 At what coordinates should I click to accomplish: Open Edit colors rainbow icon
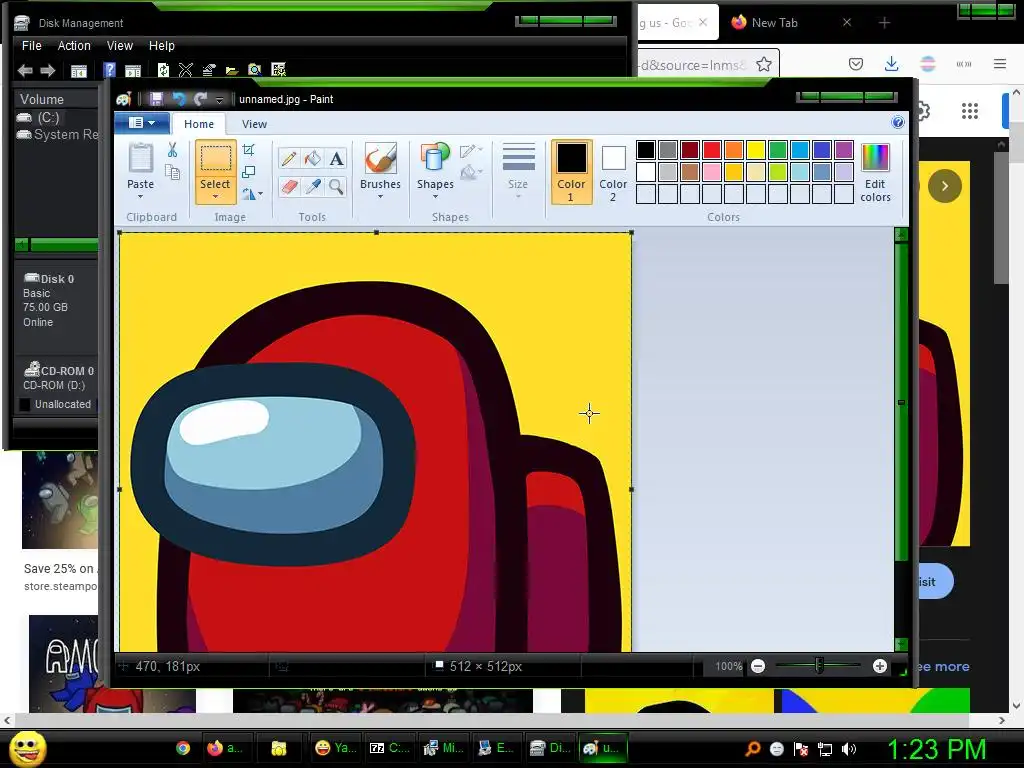[x=875, y=159]
